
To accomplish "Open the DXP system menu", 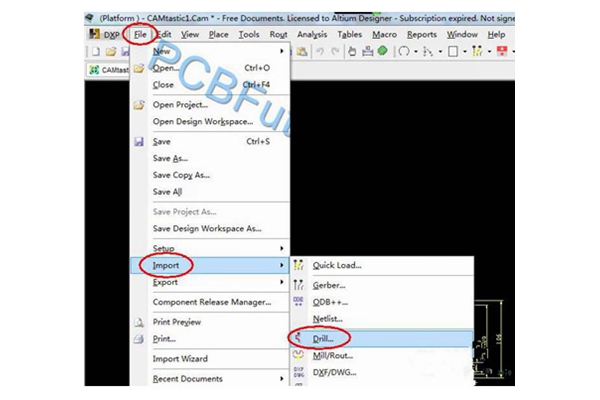I will (109, 34).
